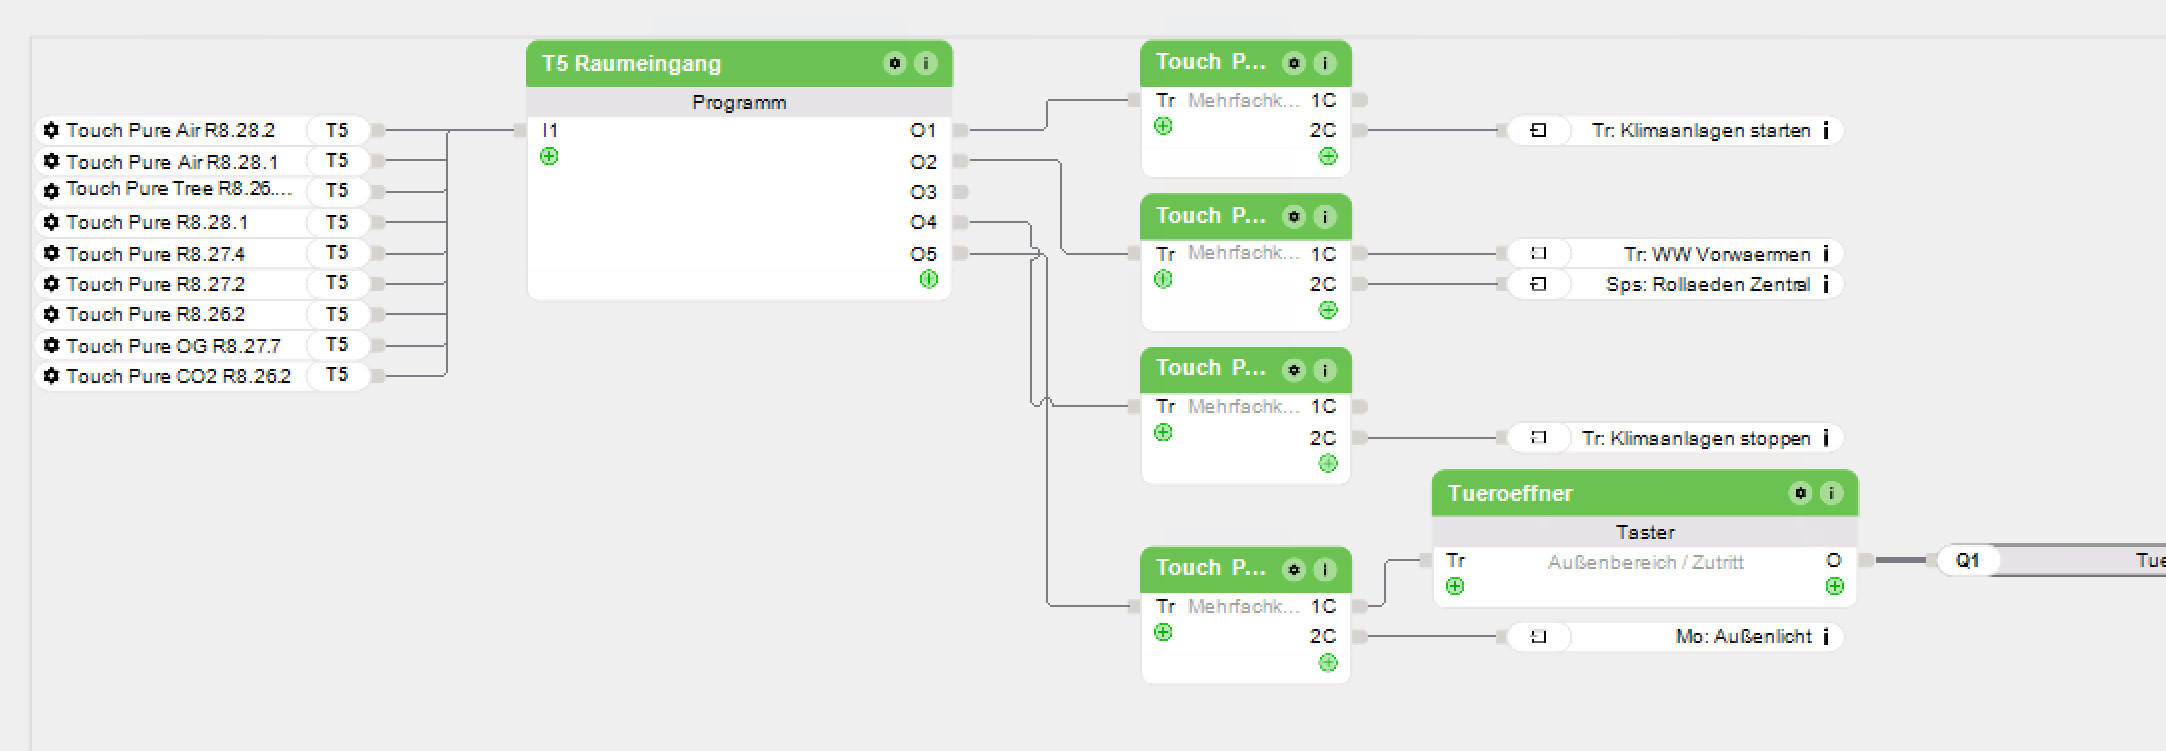Select the Touch Pure OG R8.27.7 input

[172, 346]
